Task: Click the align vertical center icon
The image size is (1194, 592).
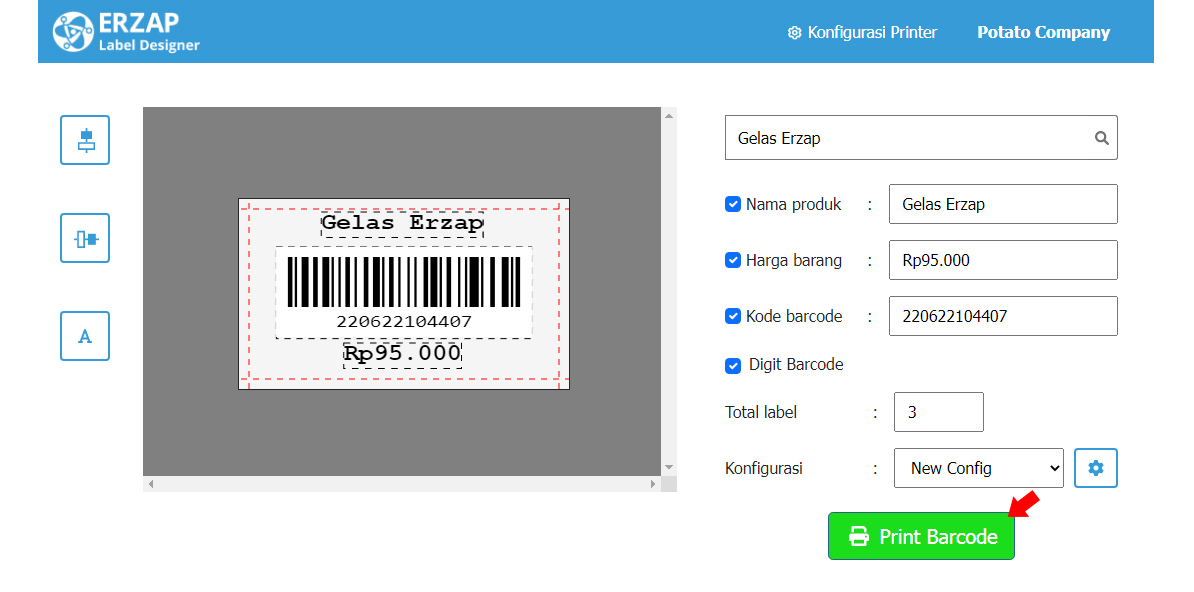Action: (x=85, y=140)
